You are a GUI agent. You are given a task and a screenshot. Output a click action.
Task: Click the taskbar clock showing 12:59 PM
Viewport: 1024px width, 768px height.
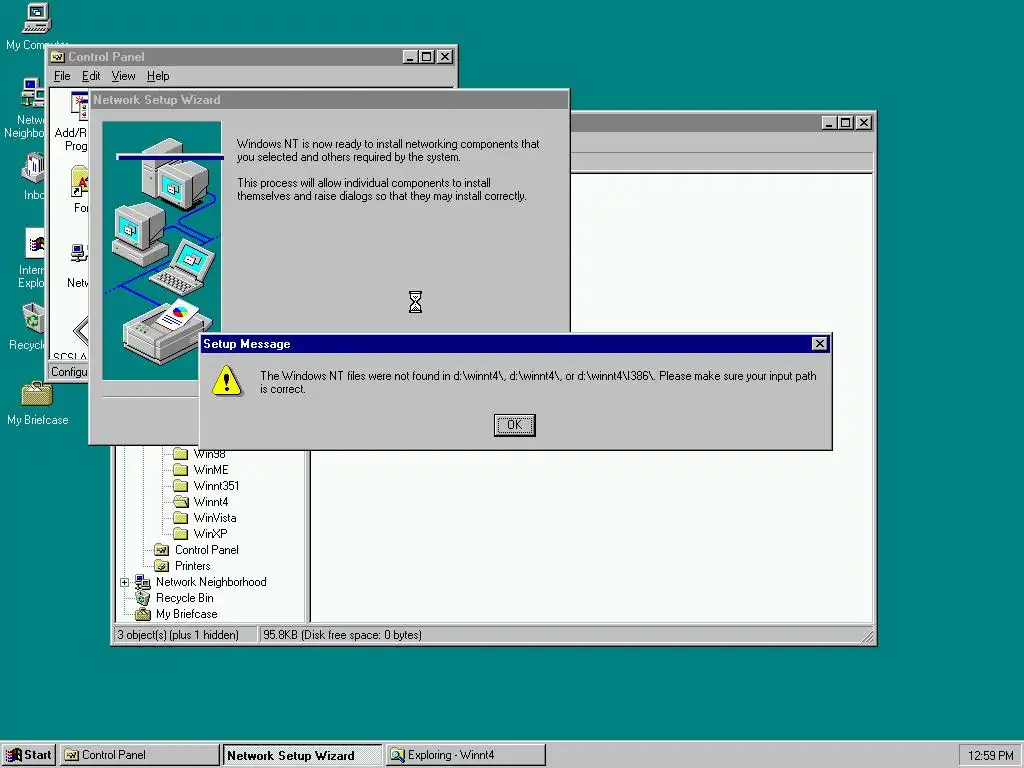tap(990, 756)
